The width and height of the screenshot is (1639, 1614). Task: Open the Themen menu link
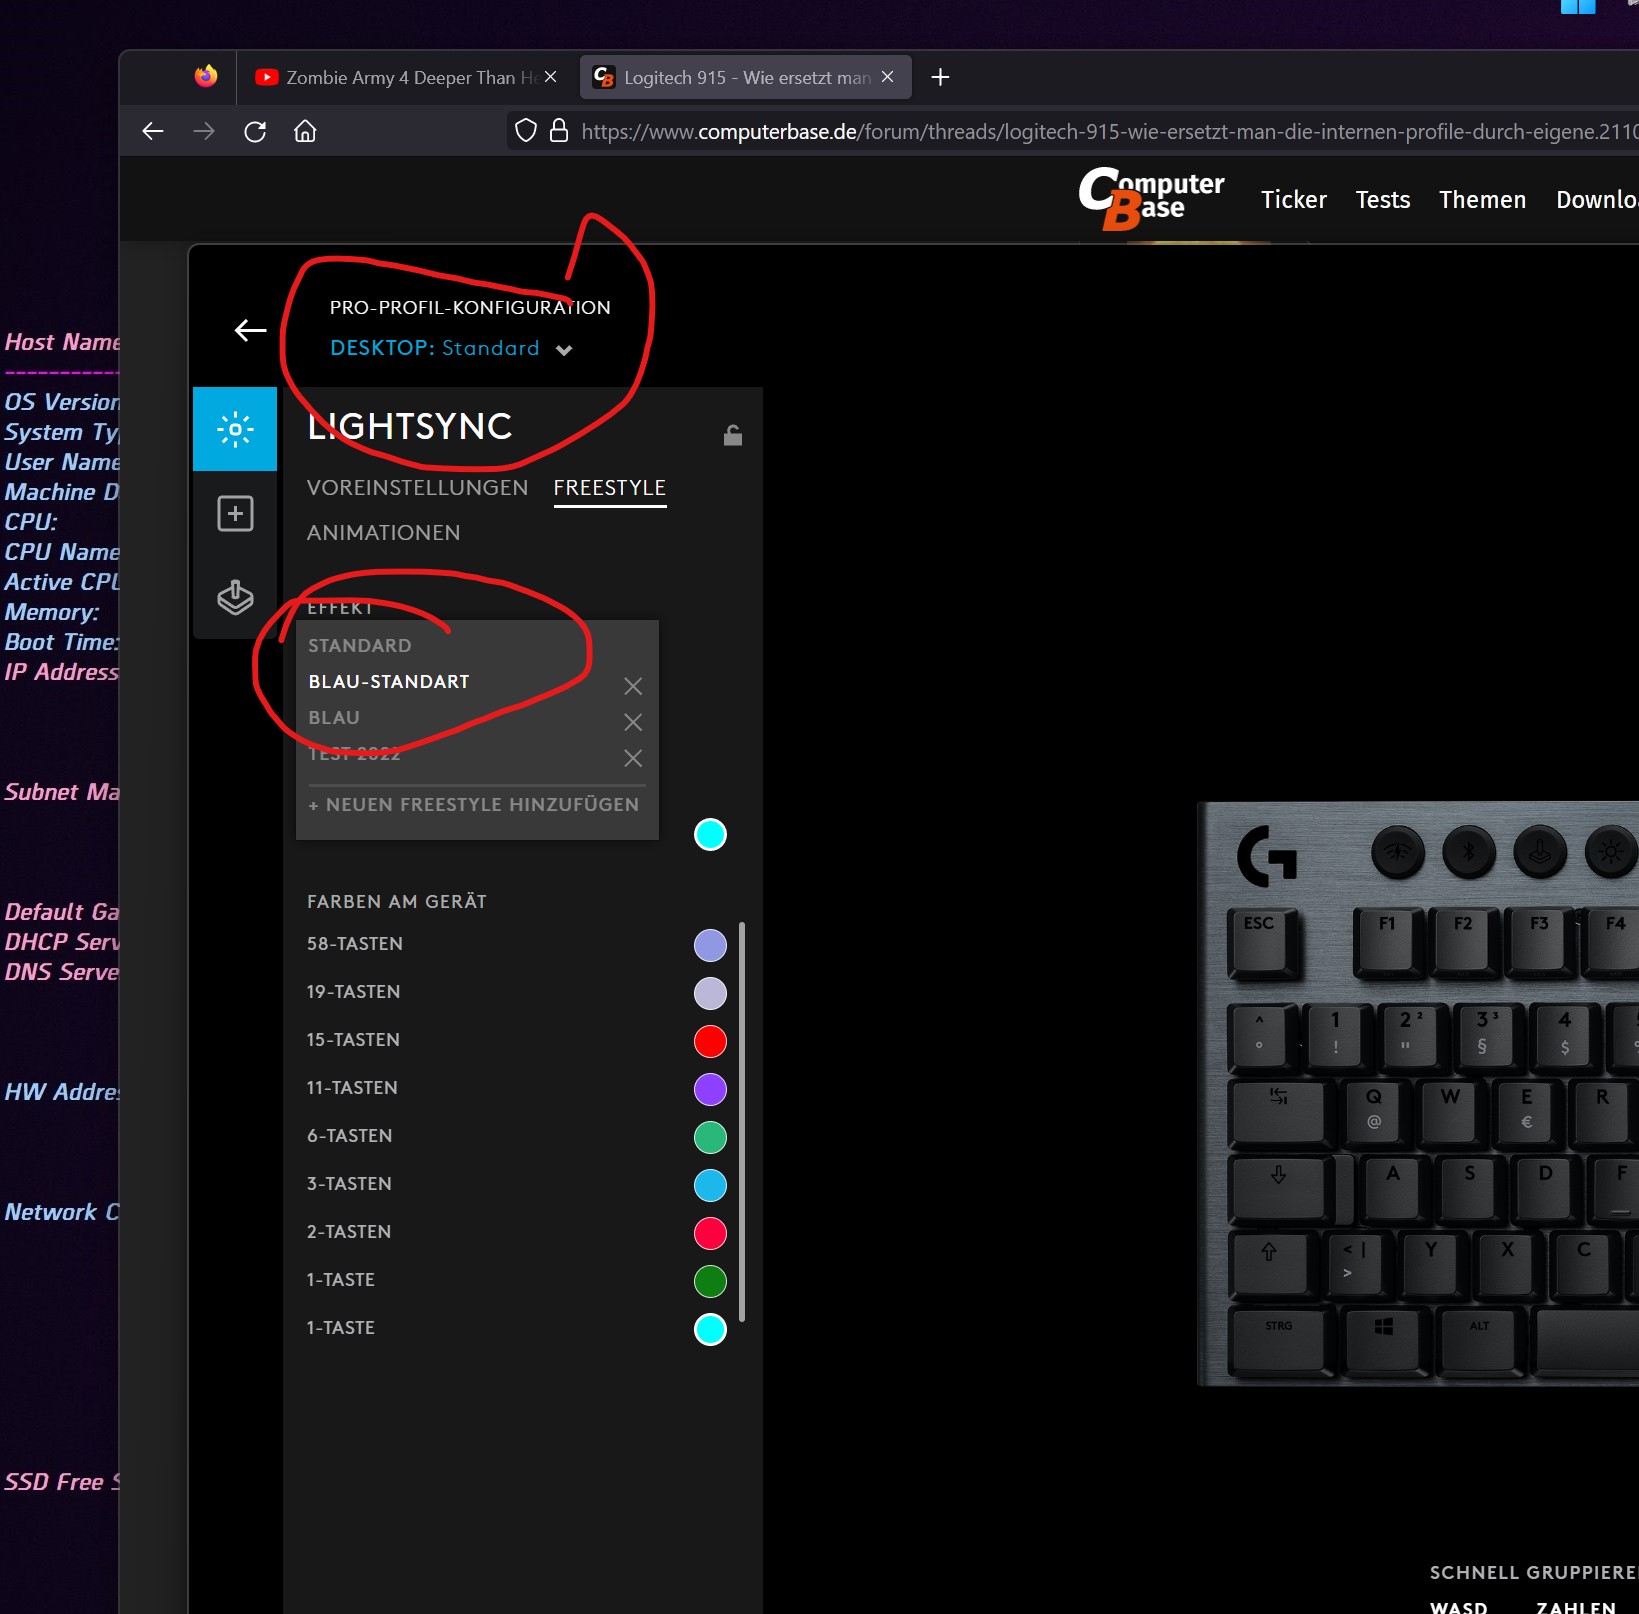click(x=1483, y=200)
